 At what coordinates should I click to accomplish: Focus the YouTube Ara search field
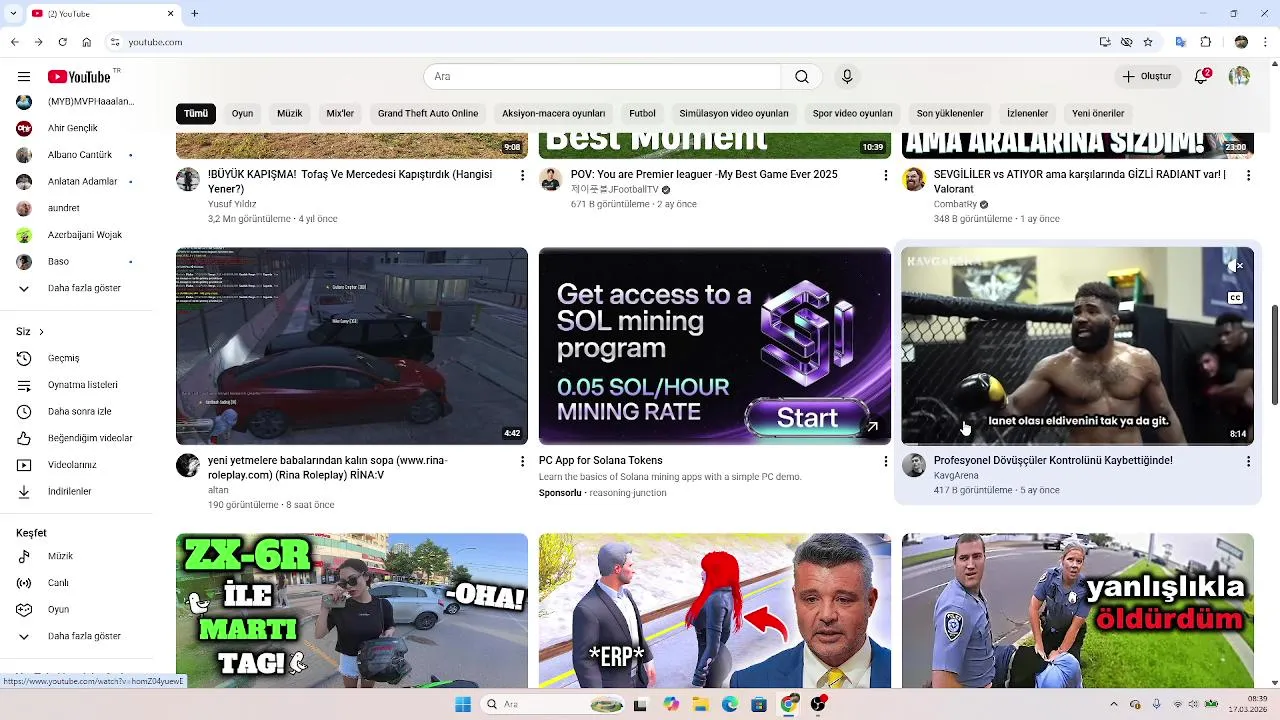[602, 77]
